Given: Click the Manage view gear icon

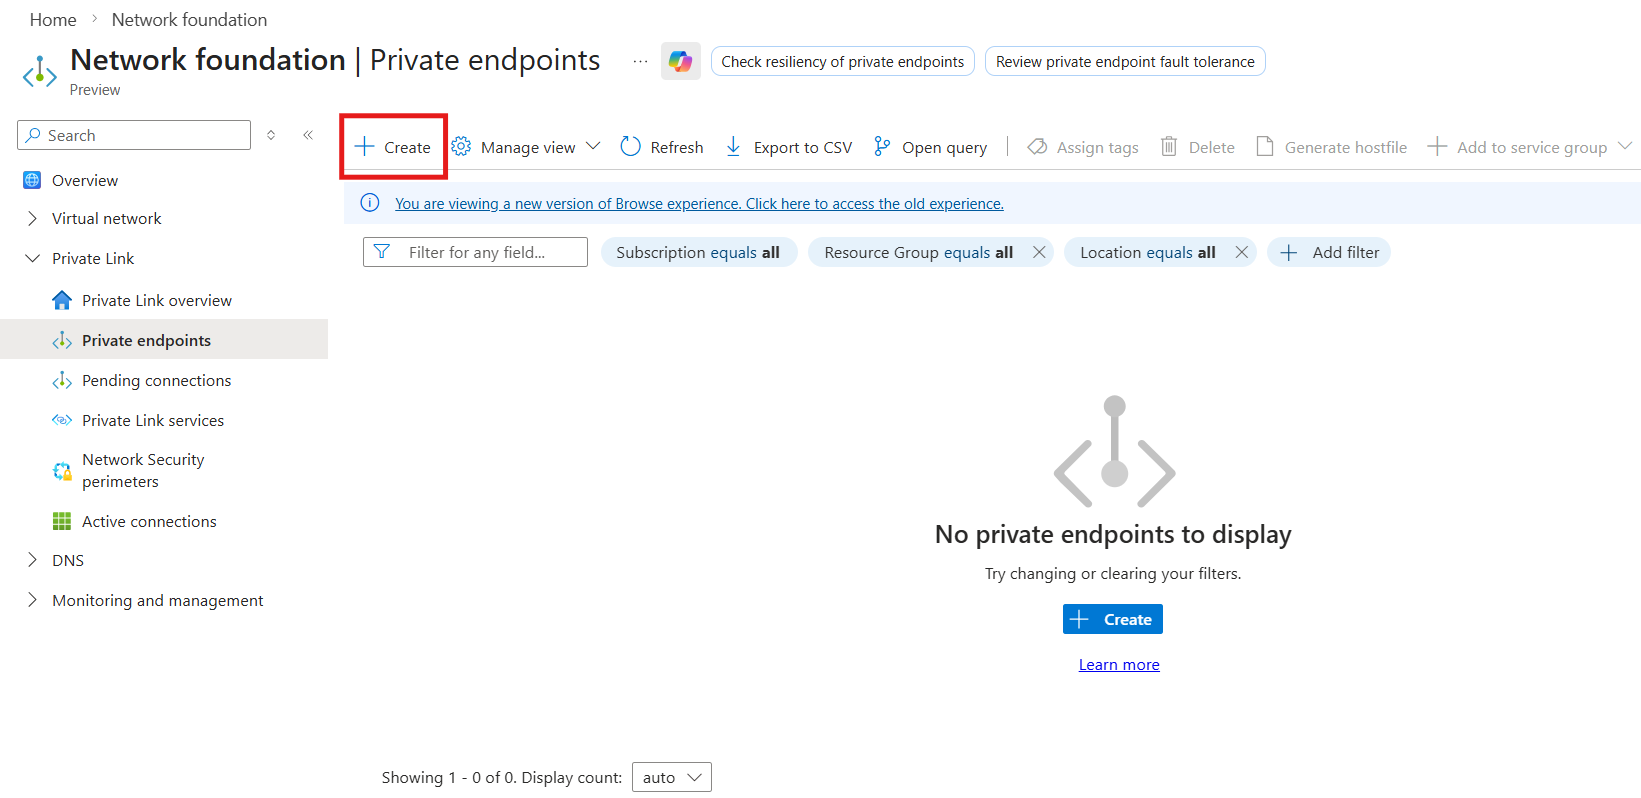Looking at the screenshot, I should point(461,147).
